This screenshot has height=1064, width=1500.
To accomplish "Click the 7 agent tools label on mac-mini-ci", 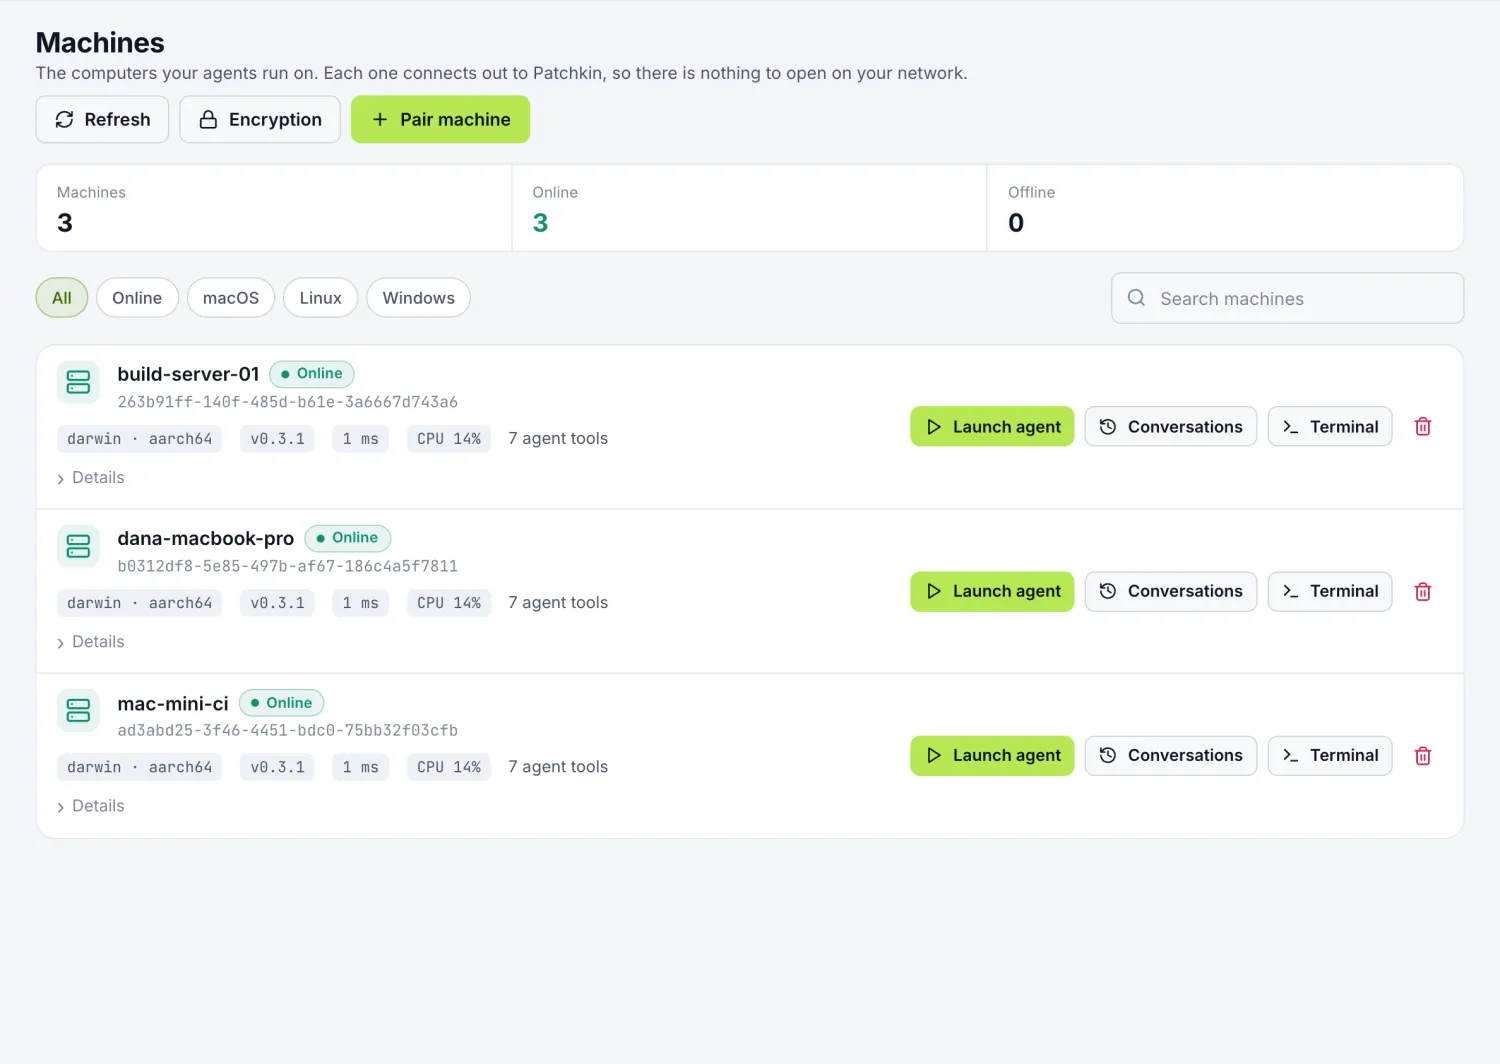I will point(558,767).
